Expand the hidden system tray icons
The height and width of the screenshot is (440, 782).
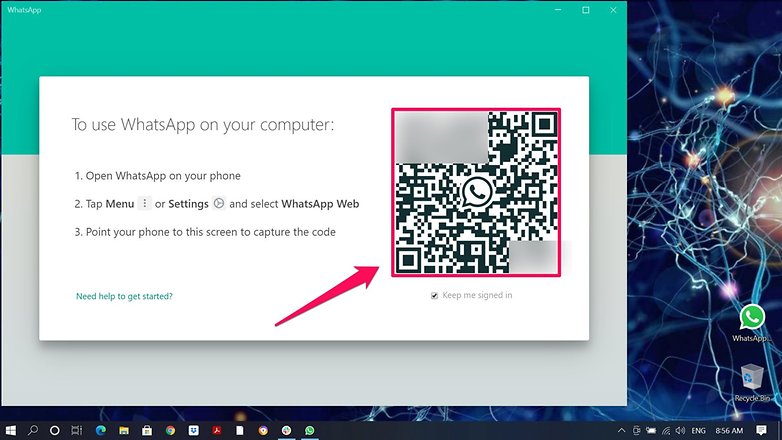tap(621, 430)
